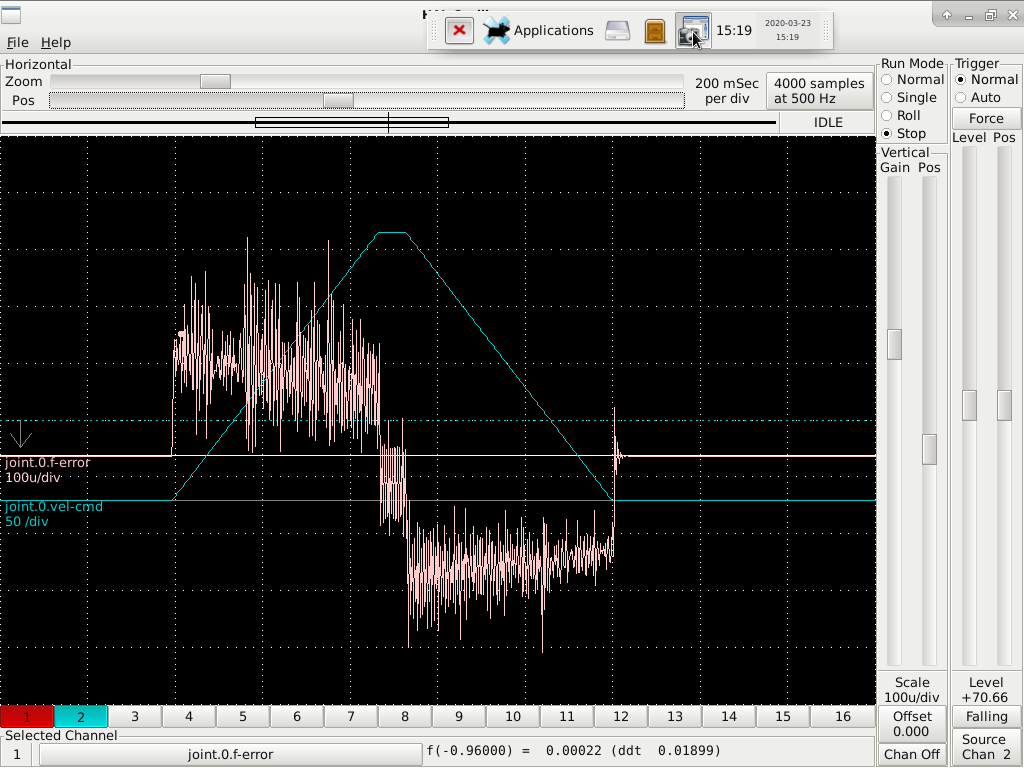Select the Single run mode
1024x768 pixels.
887,97
